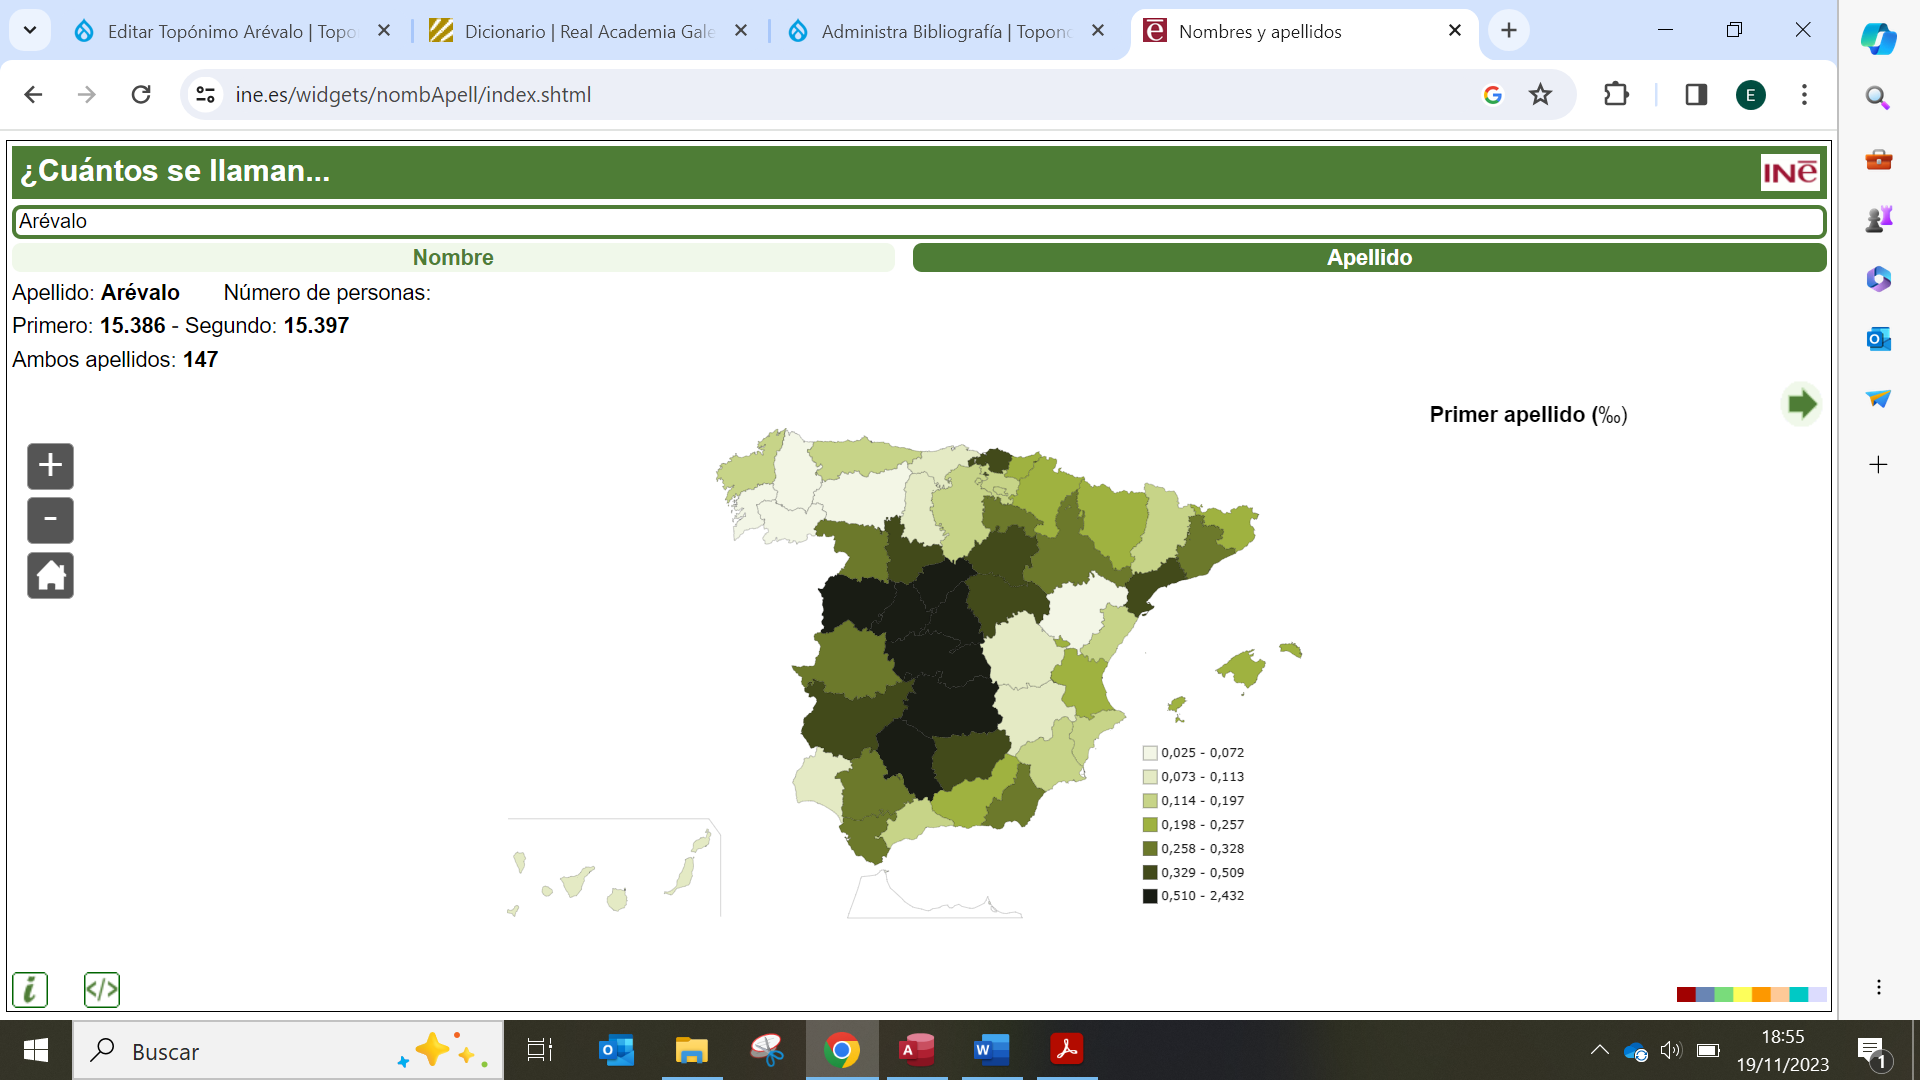Expand the tab search dropdown

tap(30, 31)
